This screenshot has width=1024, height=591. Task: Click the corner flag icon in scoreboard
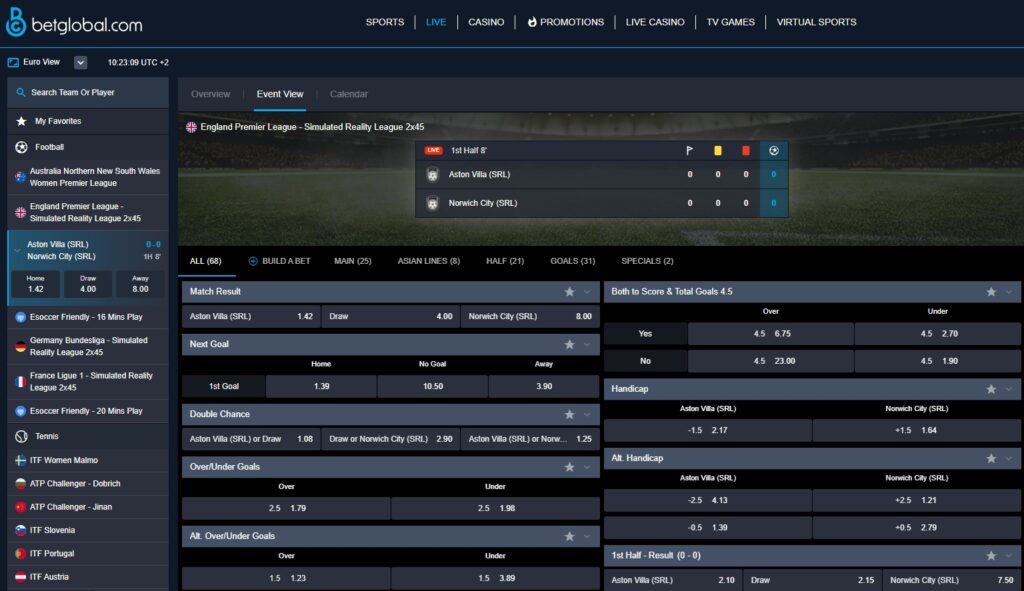pyautogui.click(x=690, y=151)
